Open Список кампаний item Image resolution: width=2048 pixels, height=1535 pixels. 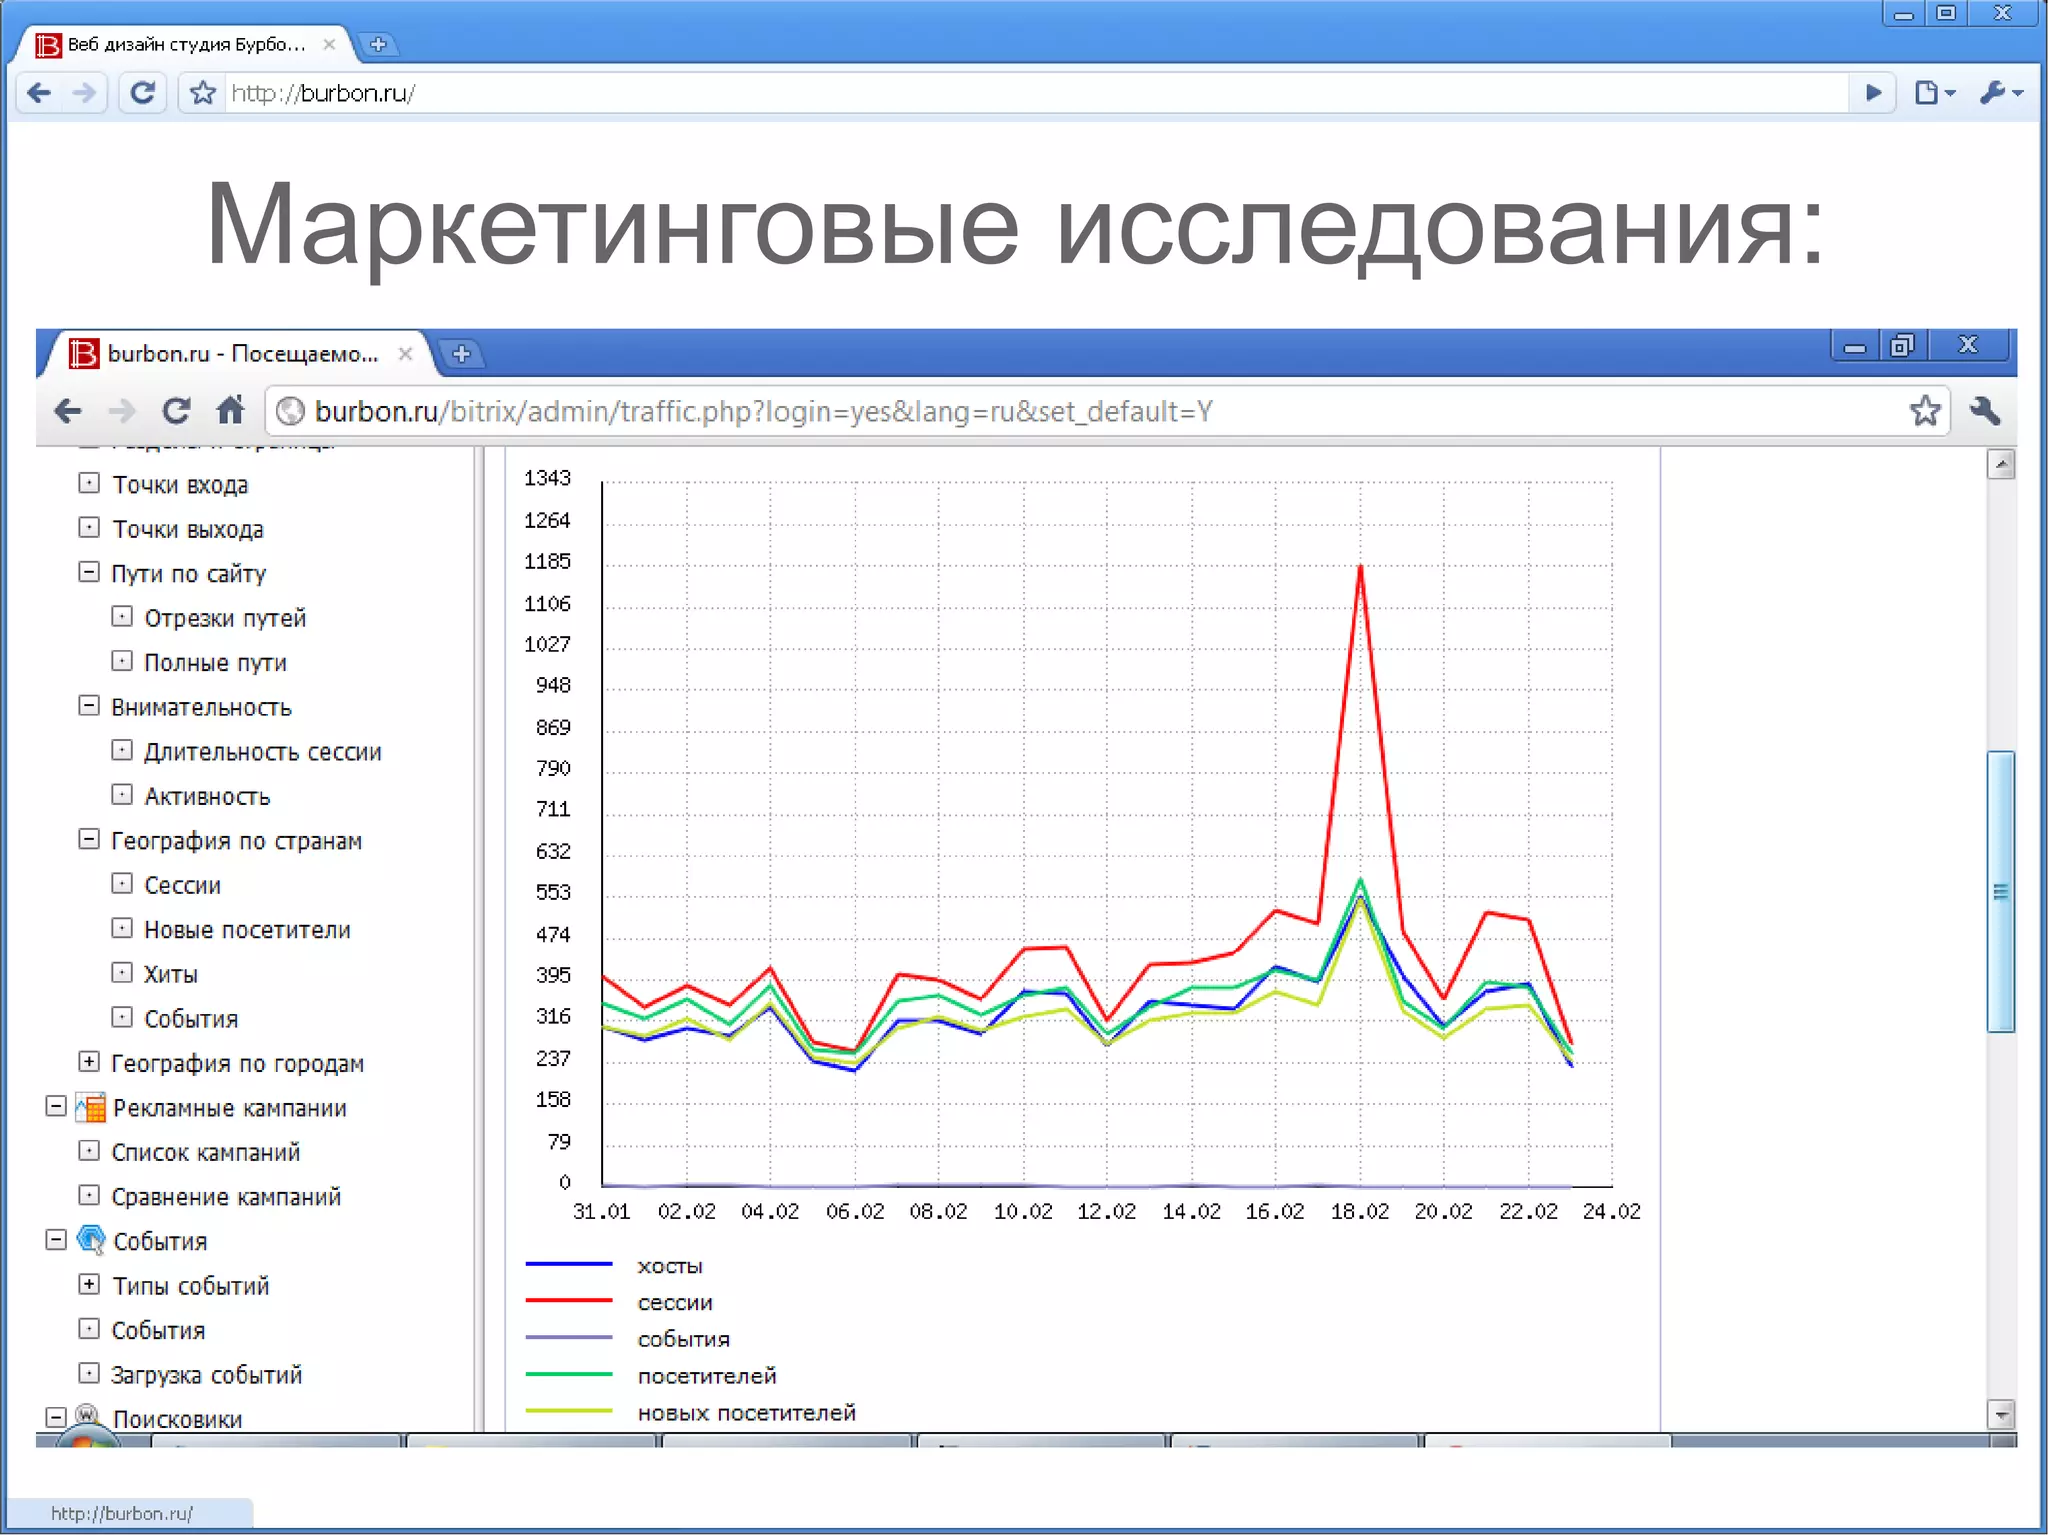[x=205, y=1152]
